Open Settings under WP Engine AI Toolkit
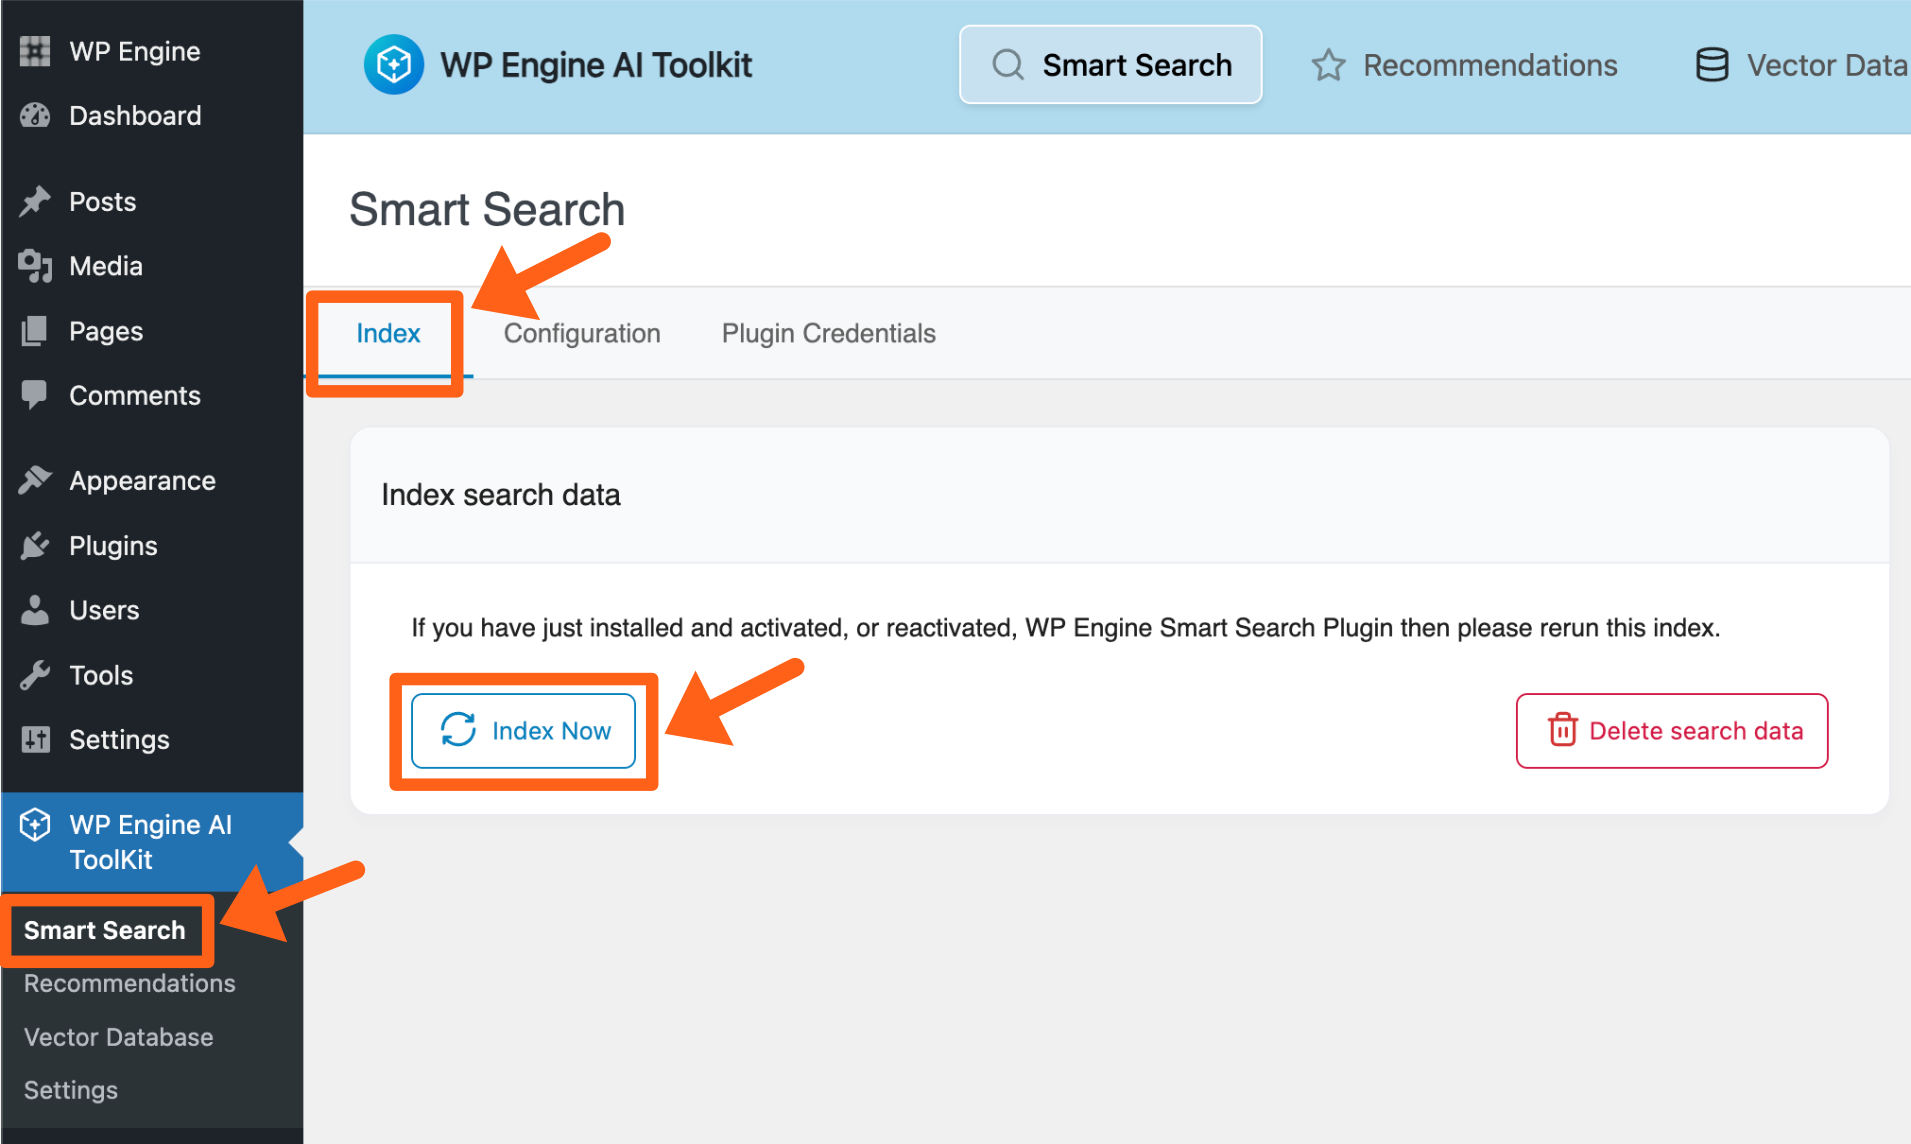The width and height of the screenshot is (1911, 1144). click(71, 1090)
